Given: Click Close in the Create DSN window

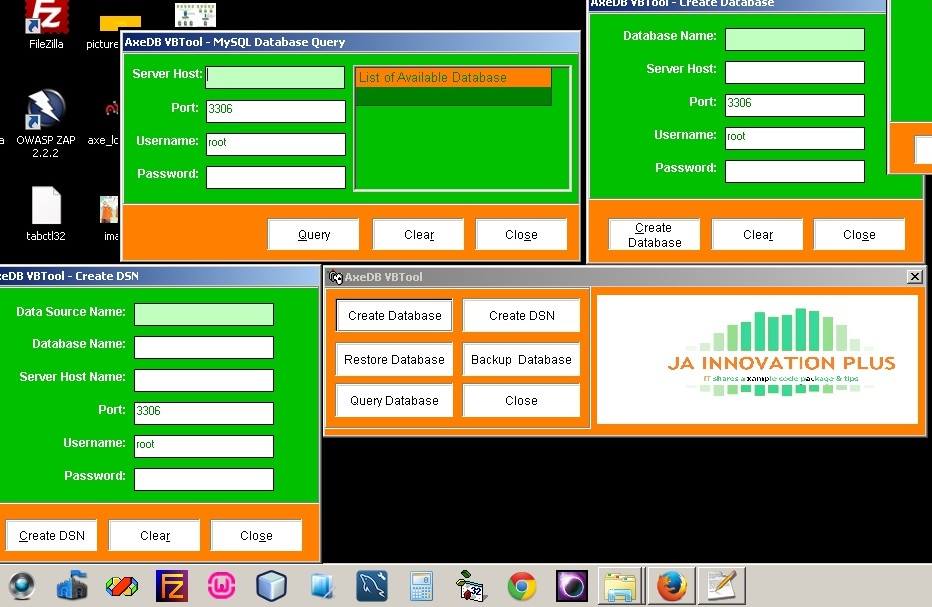Looking at the screenshot, I should pyautogui.click(x=256, y=535).
